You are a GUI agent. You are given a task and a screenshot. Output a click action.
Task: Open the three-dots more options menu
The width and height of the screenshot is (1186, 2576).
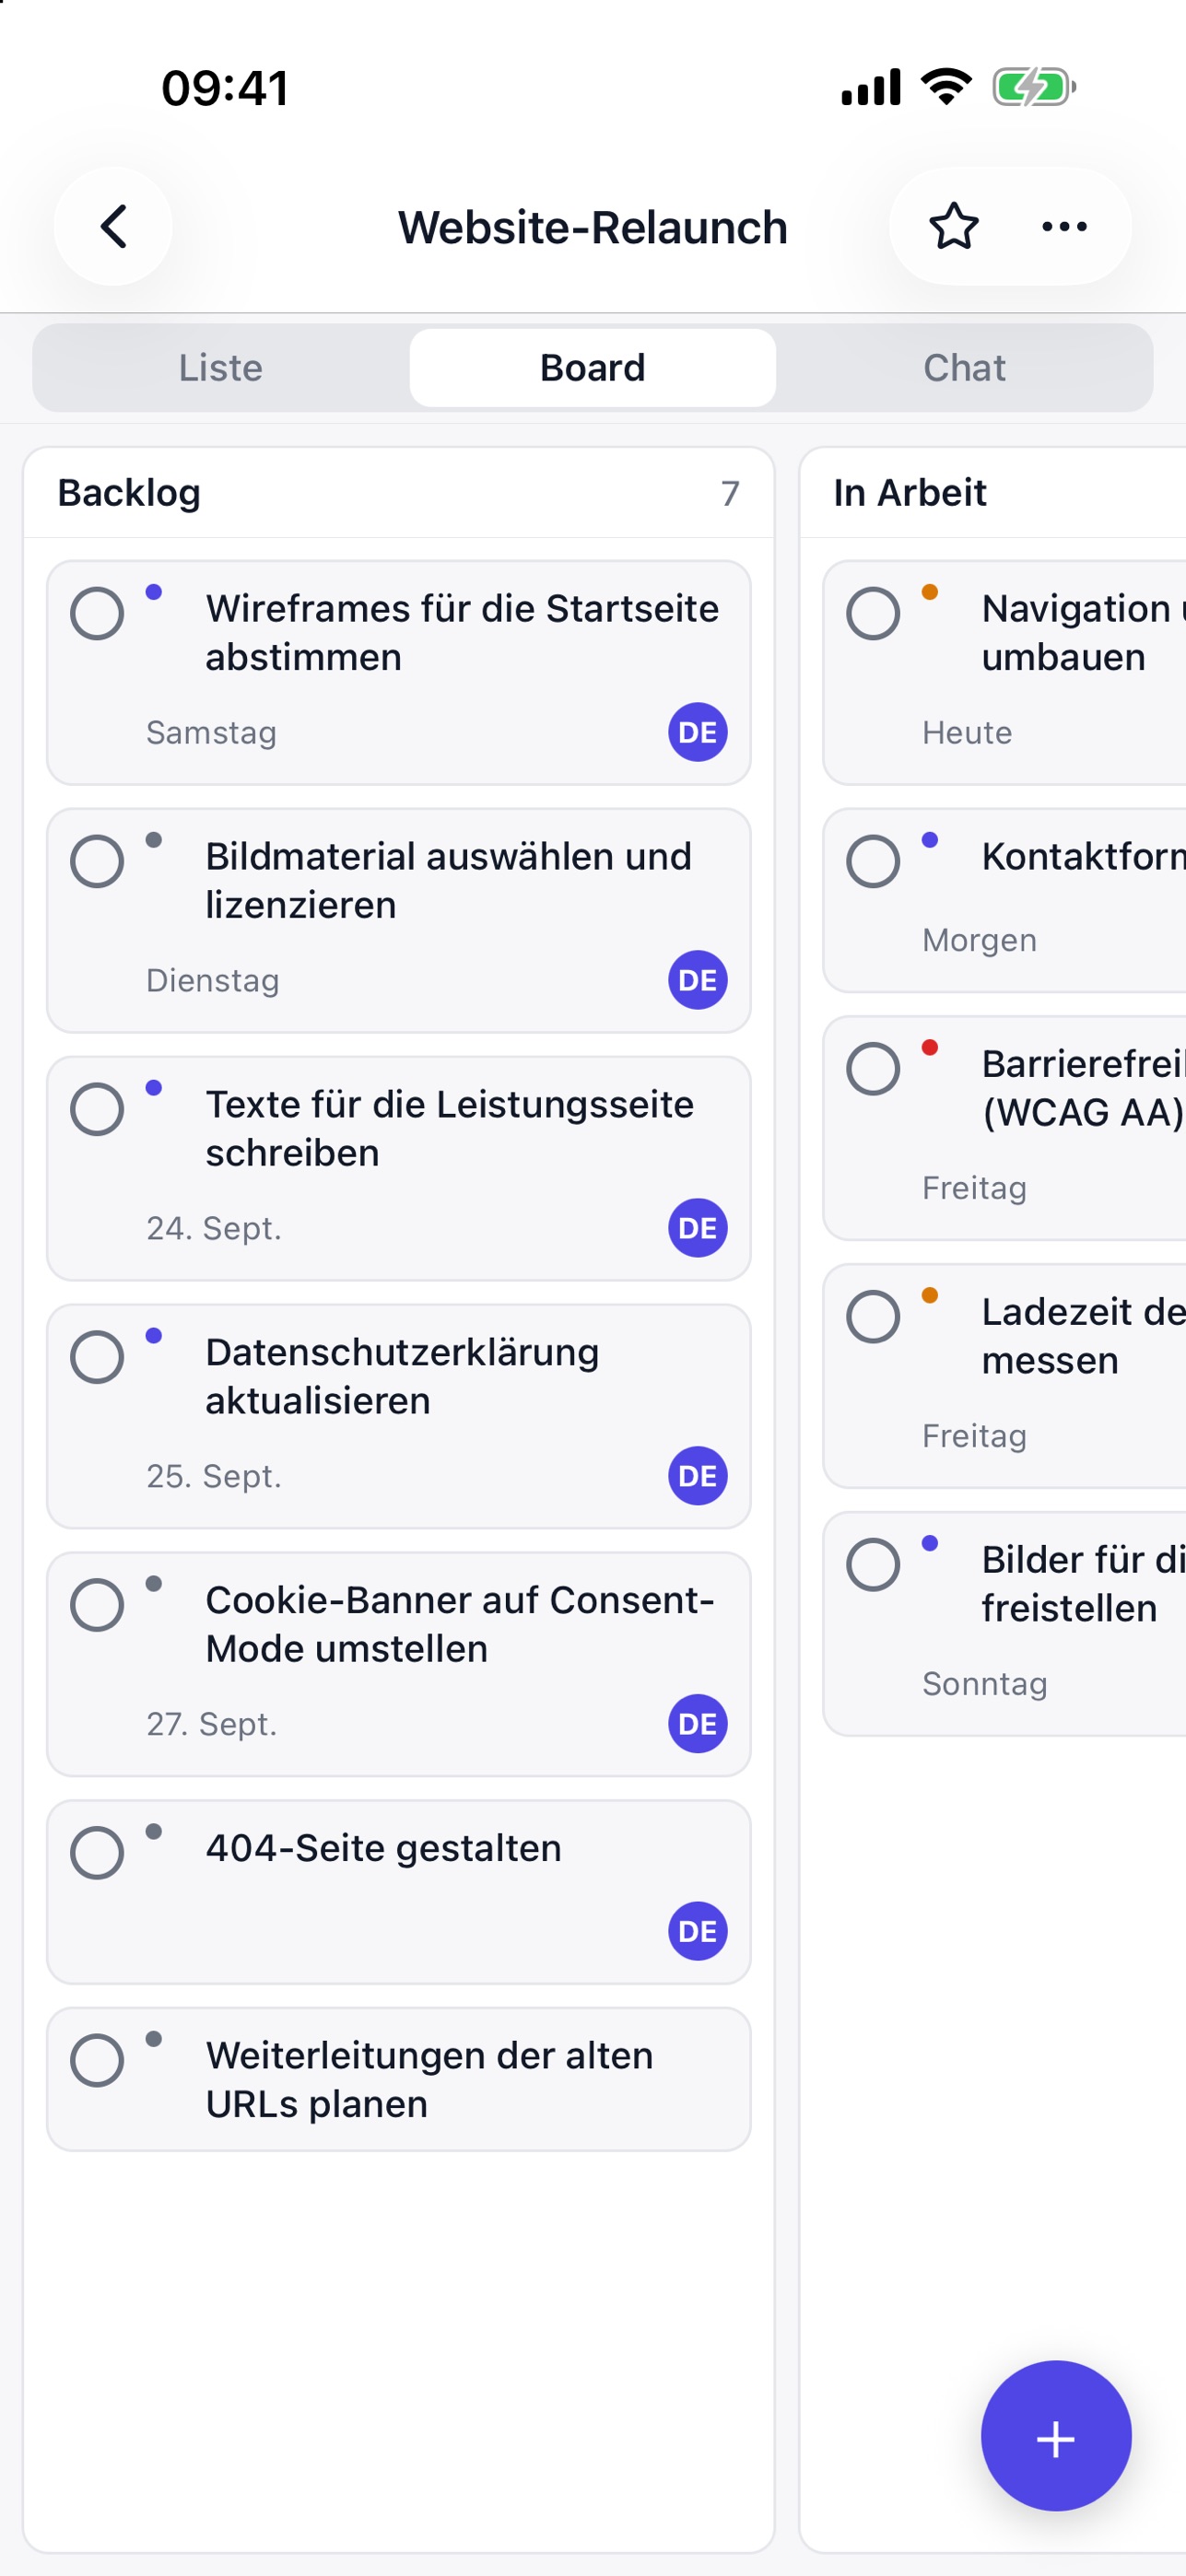click(x=1064, y=226)
